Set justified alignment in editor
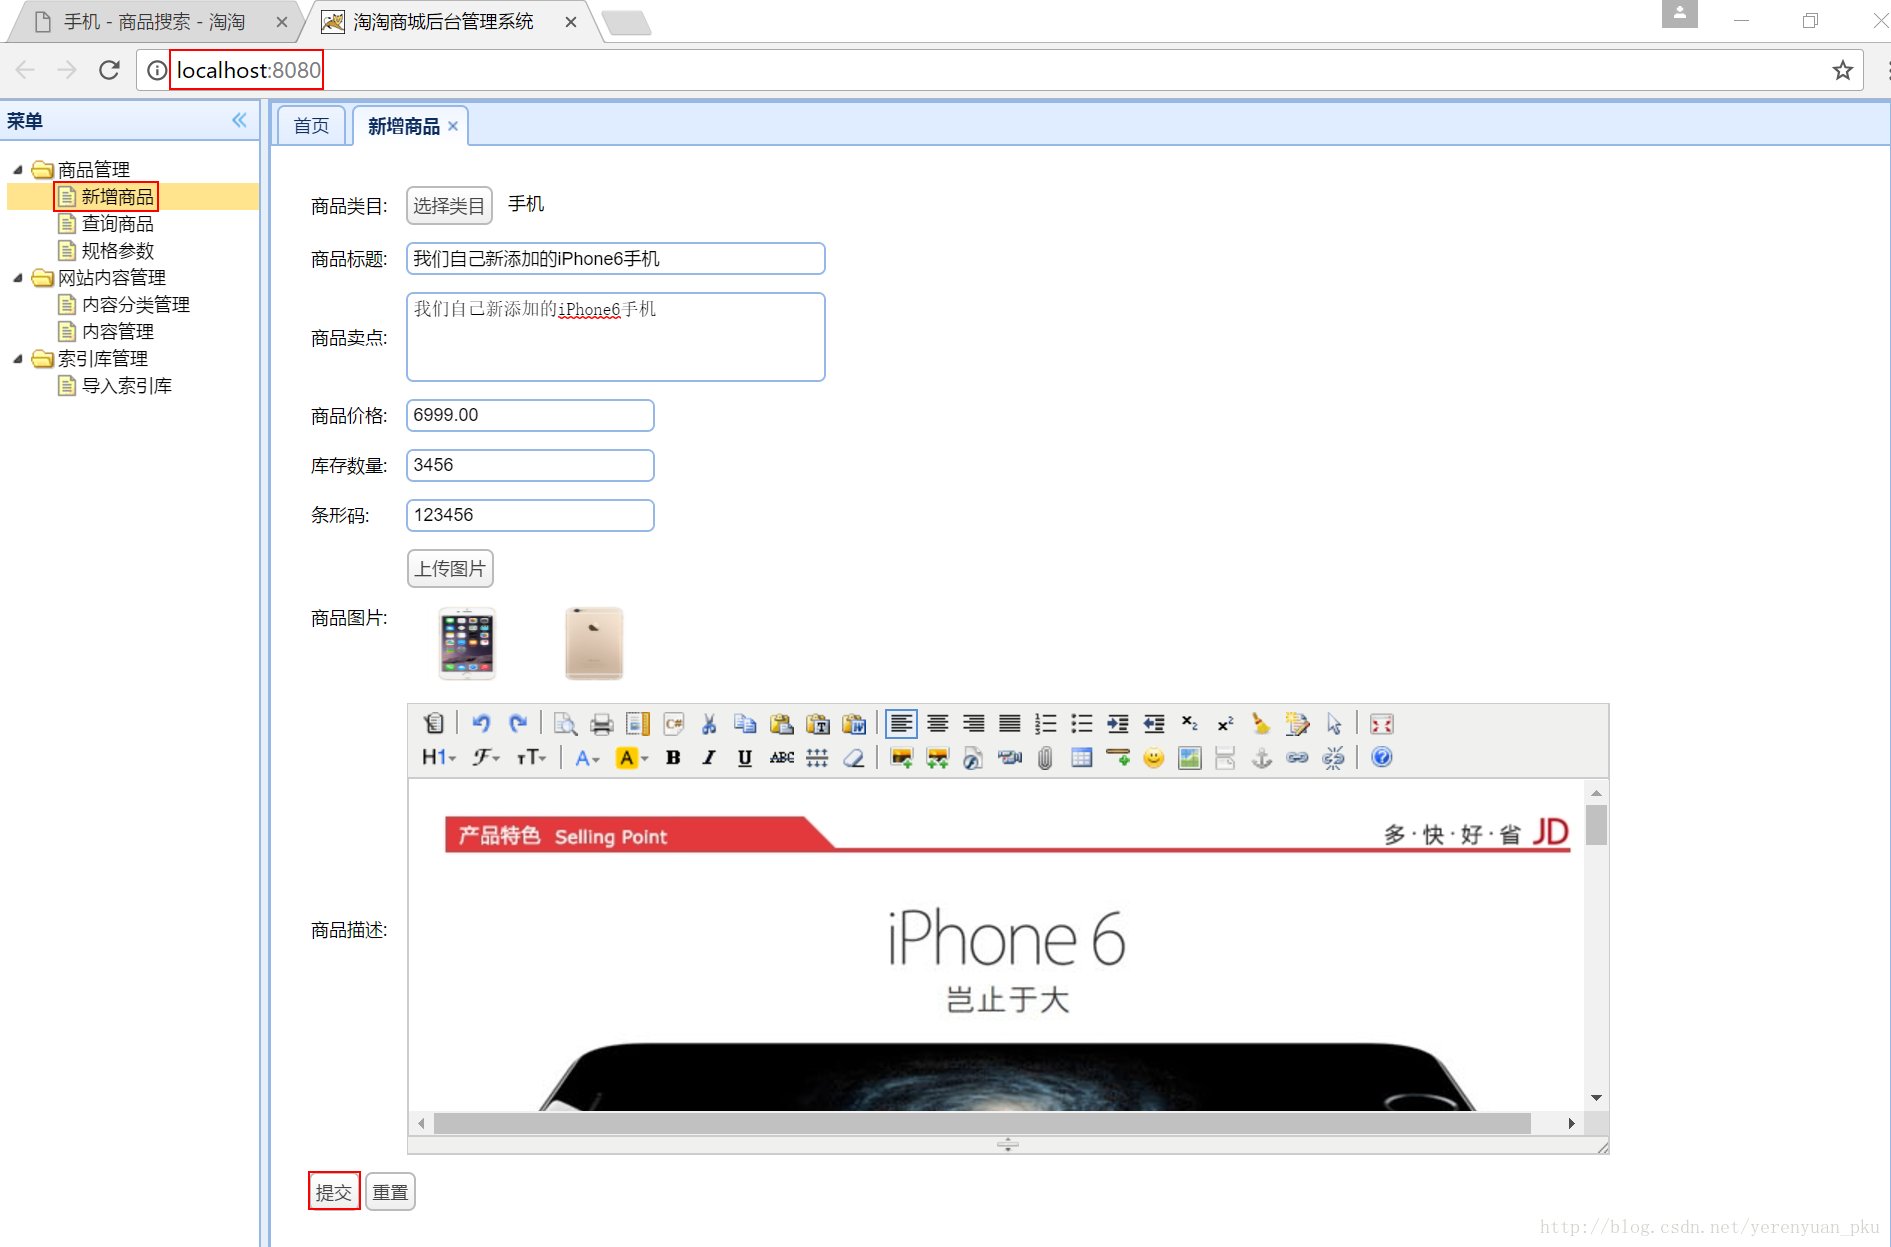The width and height of the screenshot is (1891, 1247). (x=1009, y=723)
